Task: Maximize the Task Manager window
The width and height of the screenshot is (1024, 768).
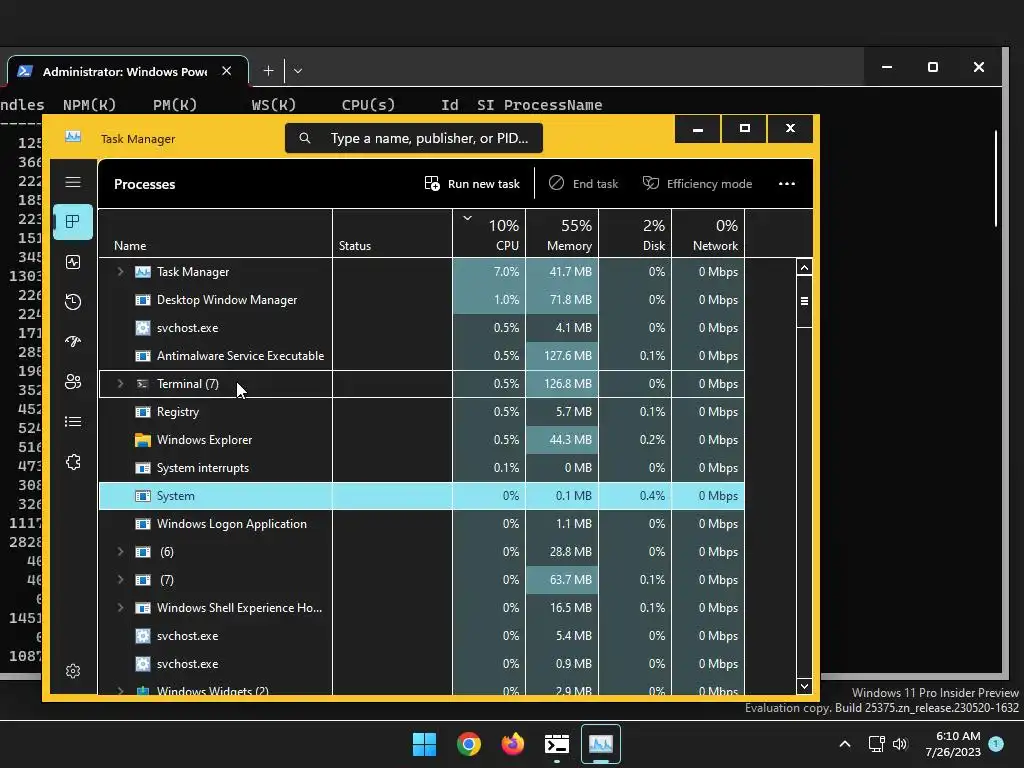Action: click(x=744, y=129)
